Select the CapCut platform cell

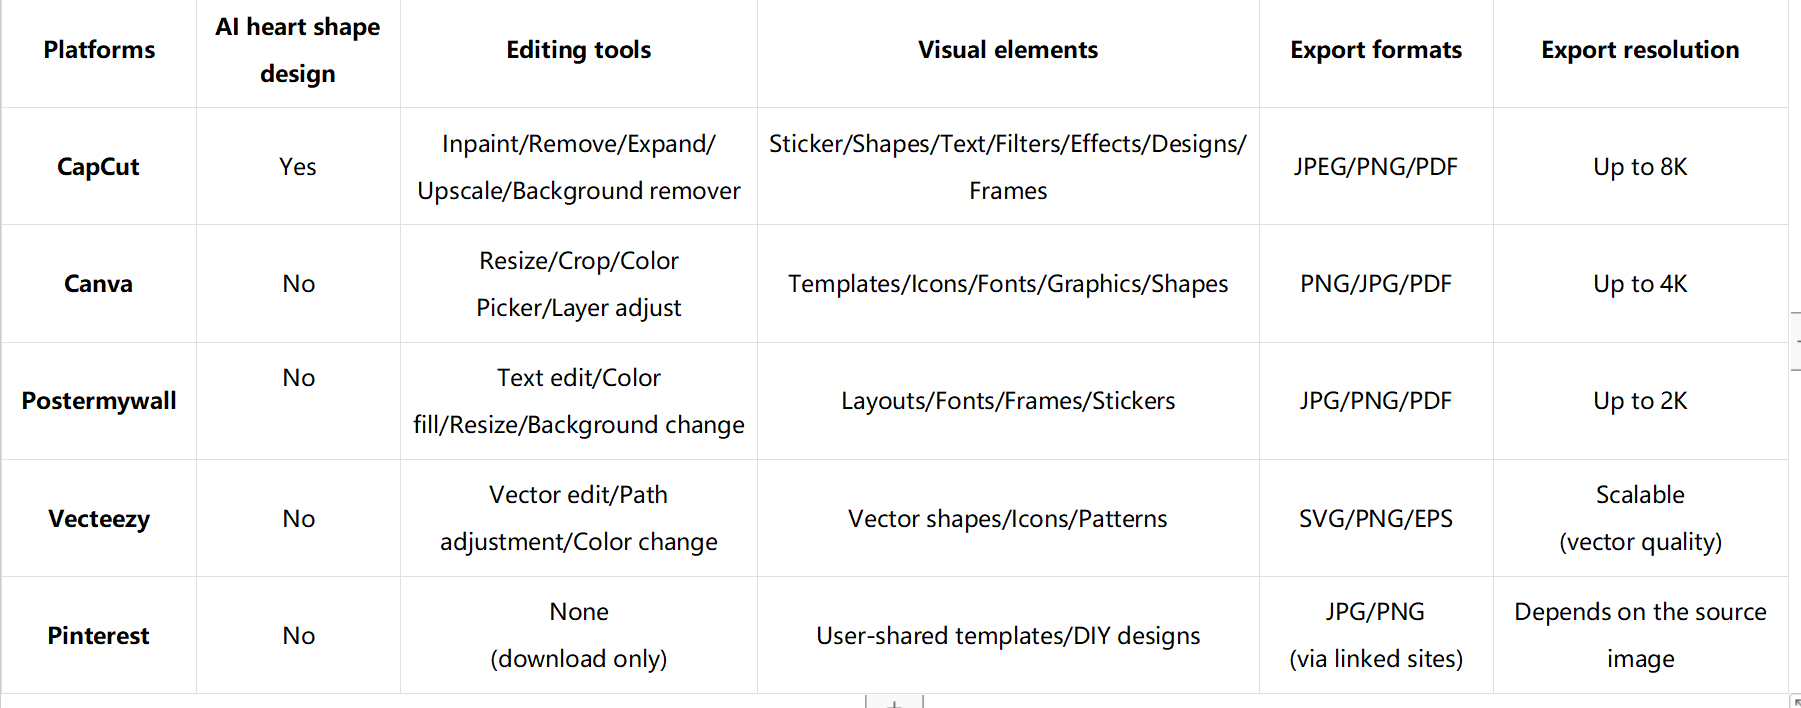[98, 167]
